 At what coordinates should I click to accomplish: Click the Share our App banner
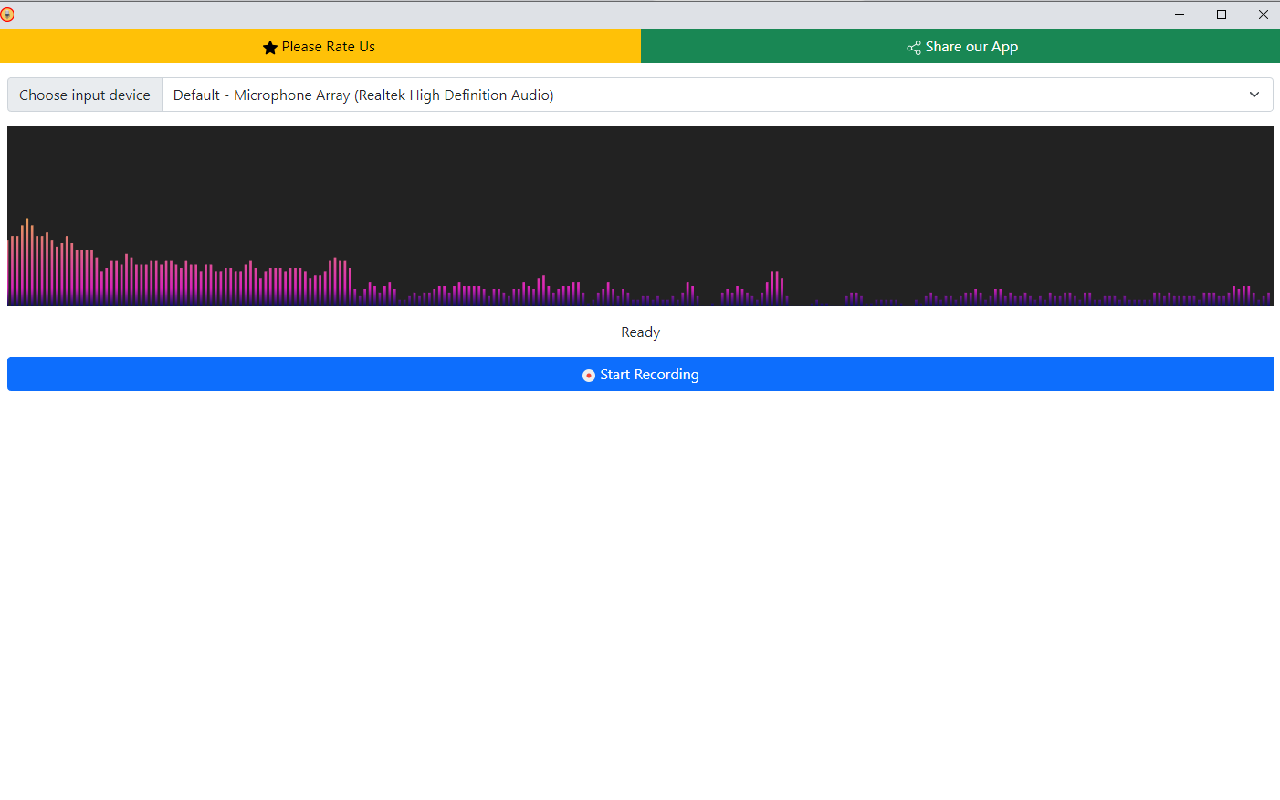pyautogui.click(x=960, y=46)
